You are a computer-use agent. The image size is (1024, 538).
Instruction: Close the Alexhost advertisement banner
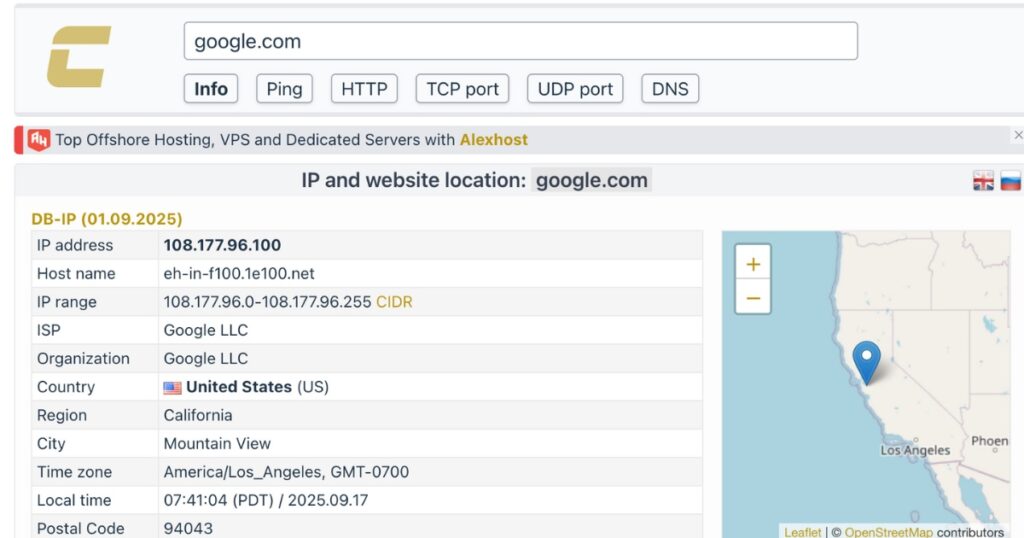click(1017, 135)
